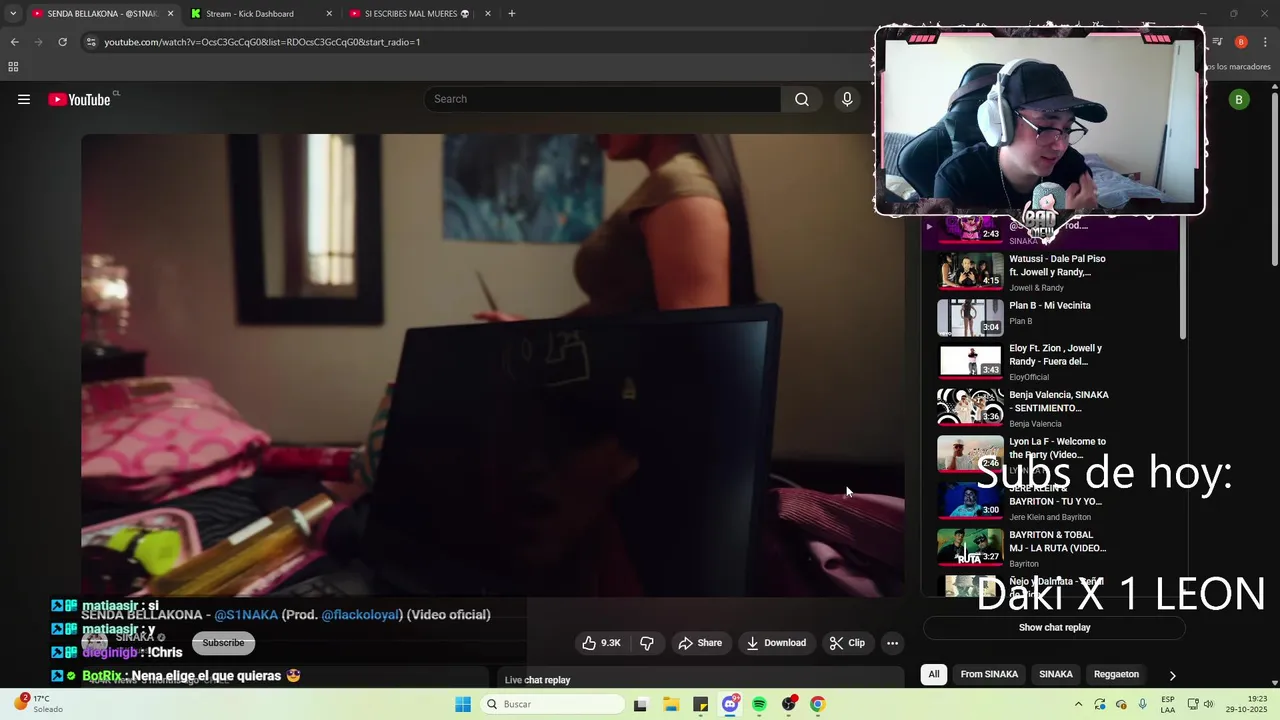Open Google Chrome from the taskbar
Screen dimensions: 1280x720
coord(818,704)
